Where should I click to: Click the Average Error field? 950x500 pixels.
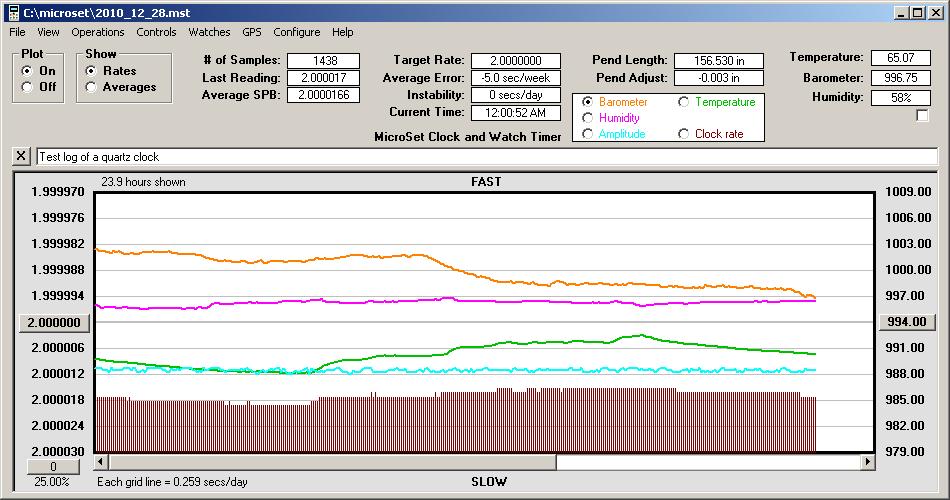516,78
